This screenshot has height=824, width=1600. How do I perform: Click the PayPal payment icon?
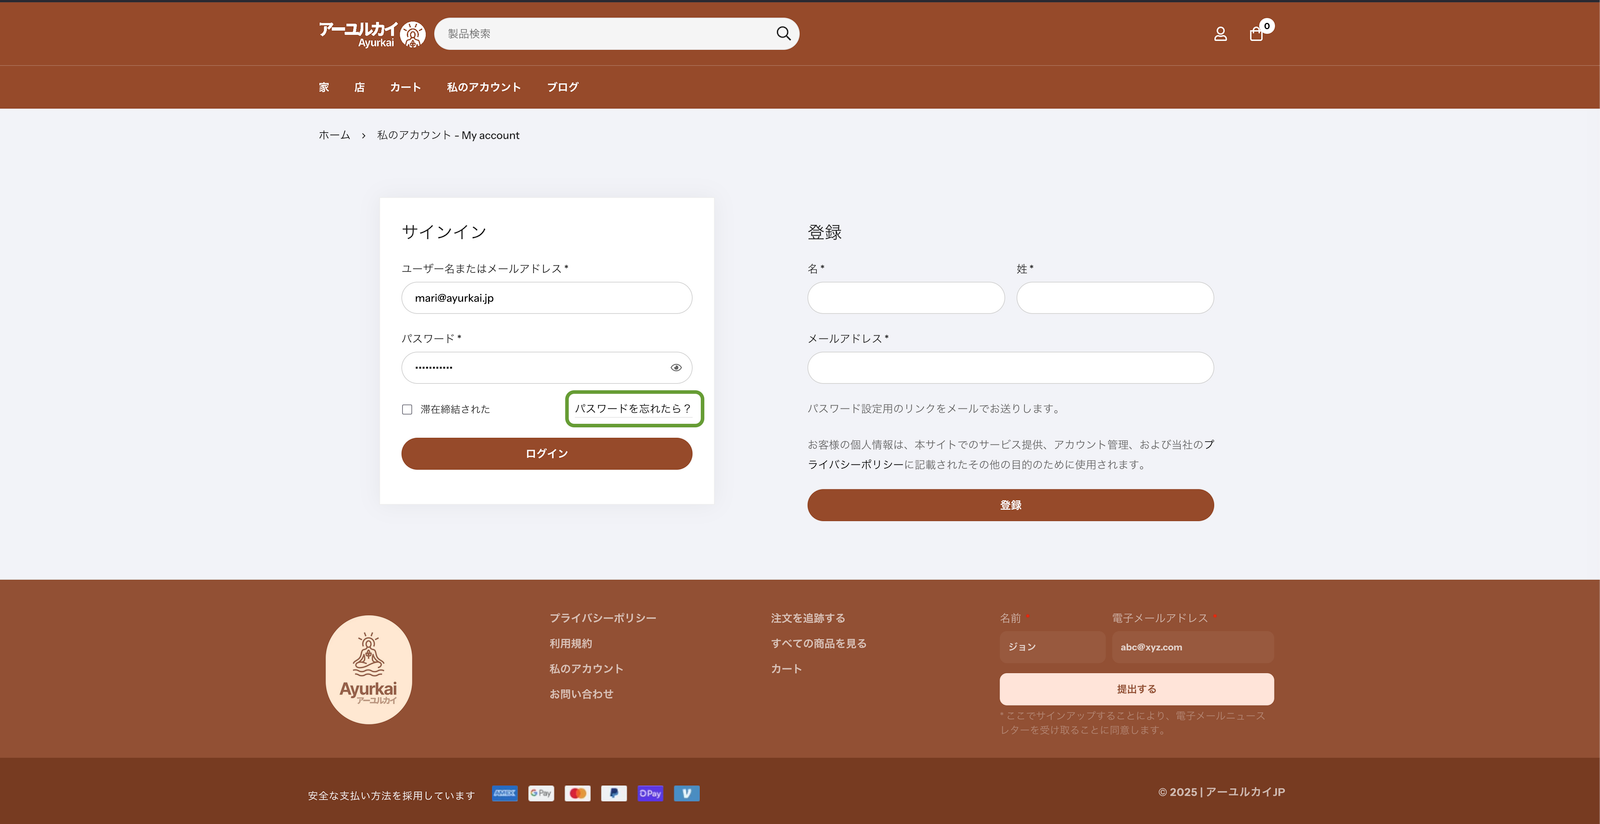614,793
